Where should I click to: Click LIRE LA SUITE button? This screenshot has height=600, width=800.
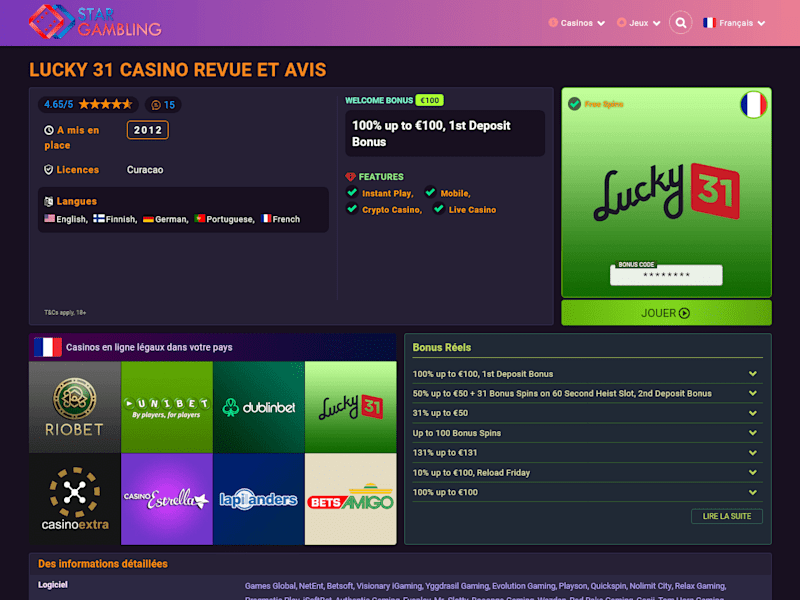(x=727, y=516)
